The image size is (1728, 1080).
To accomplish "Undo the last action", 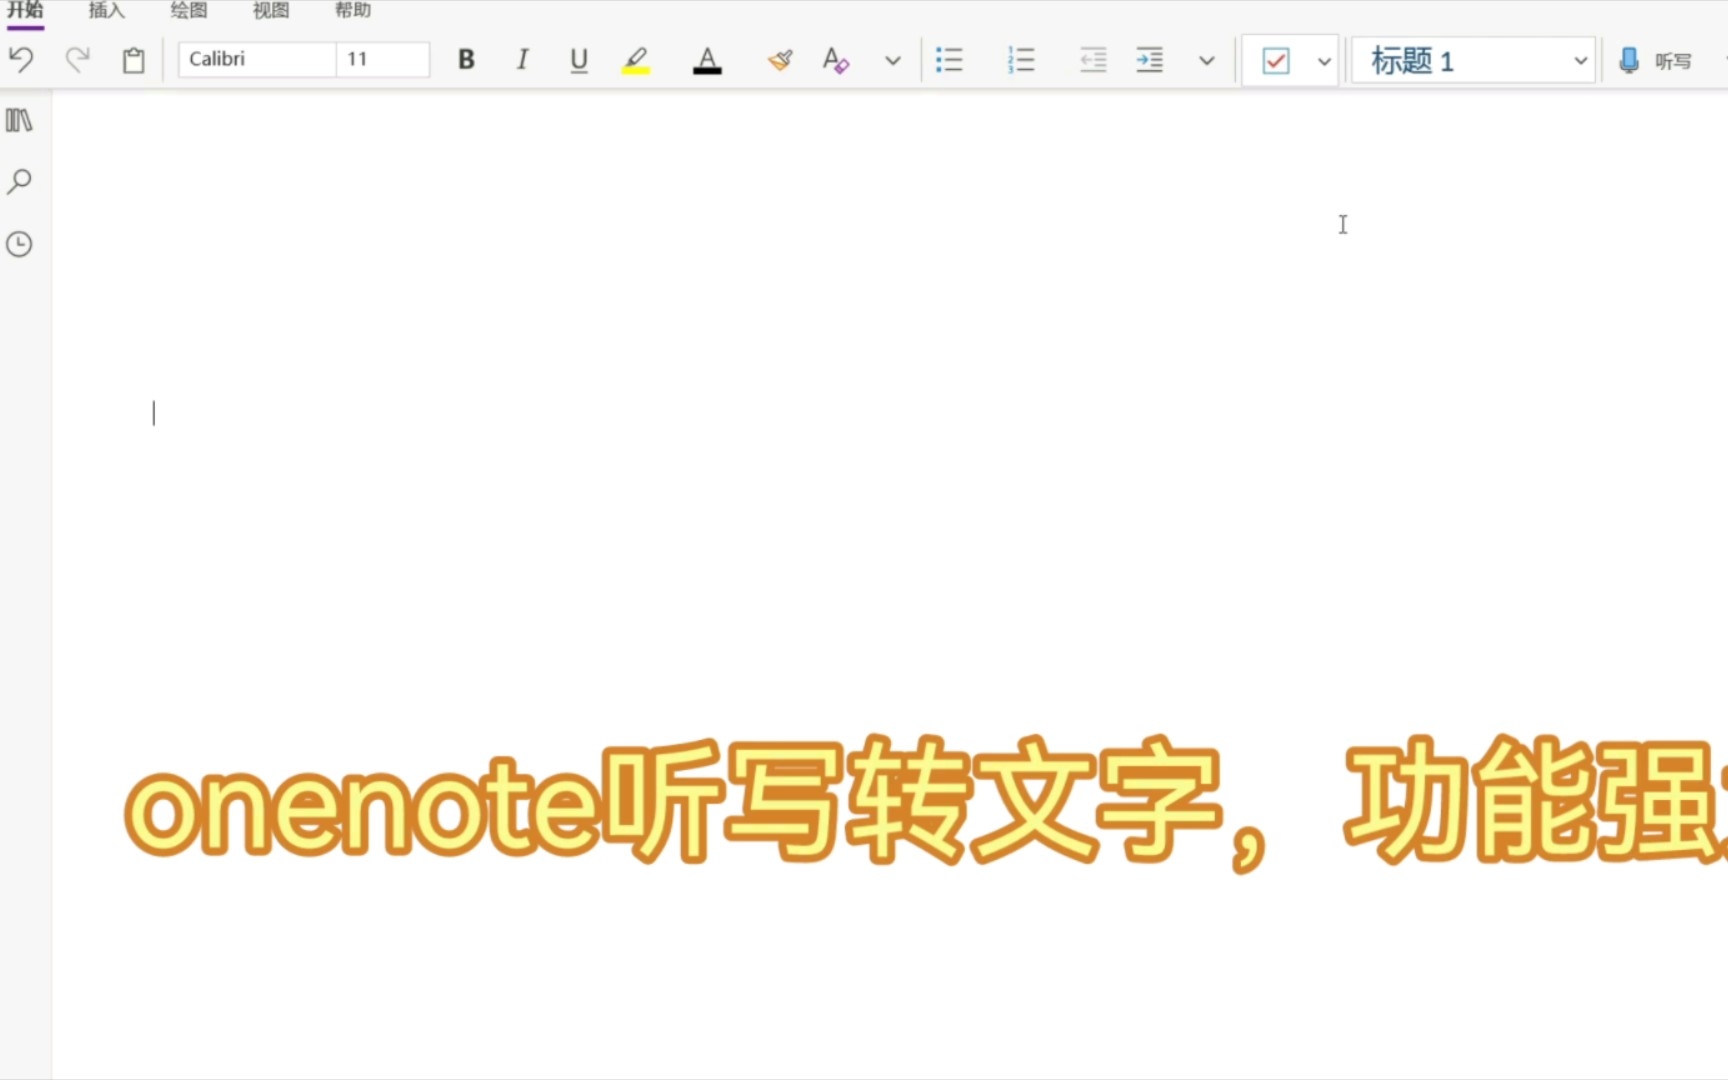I will tap(21, 60).
